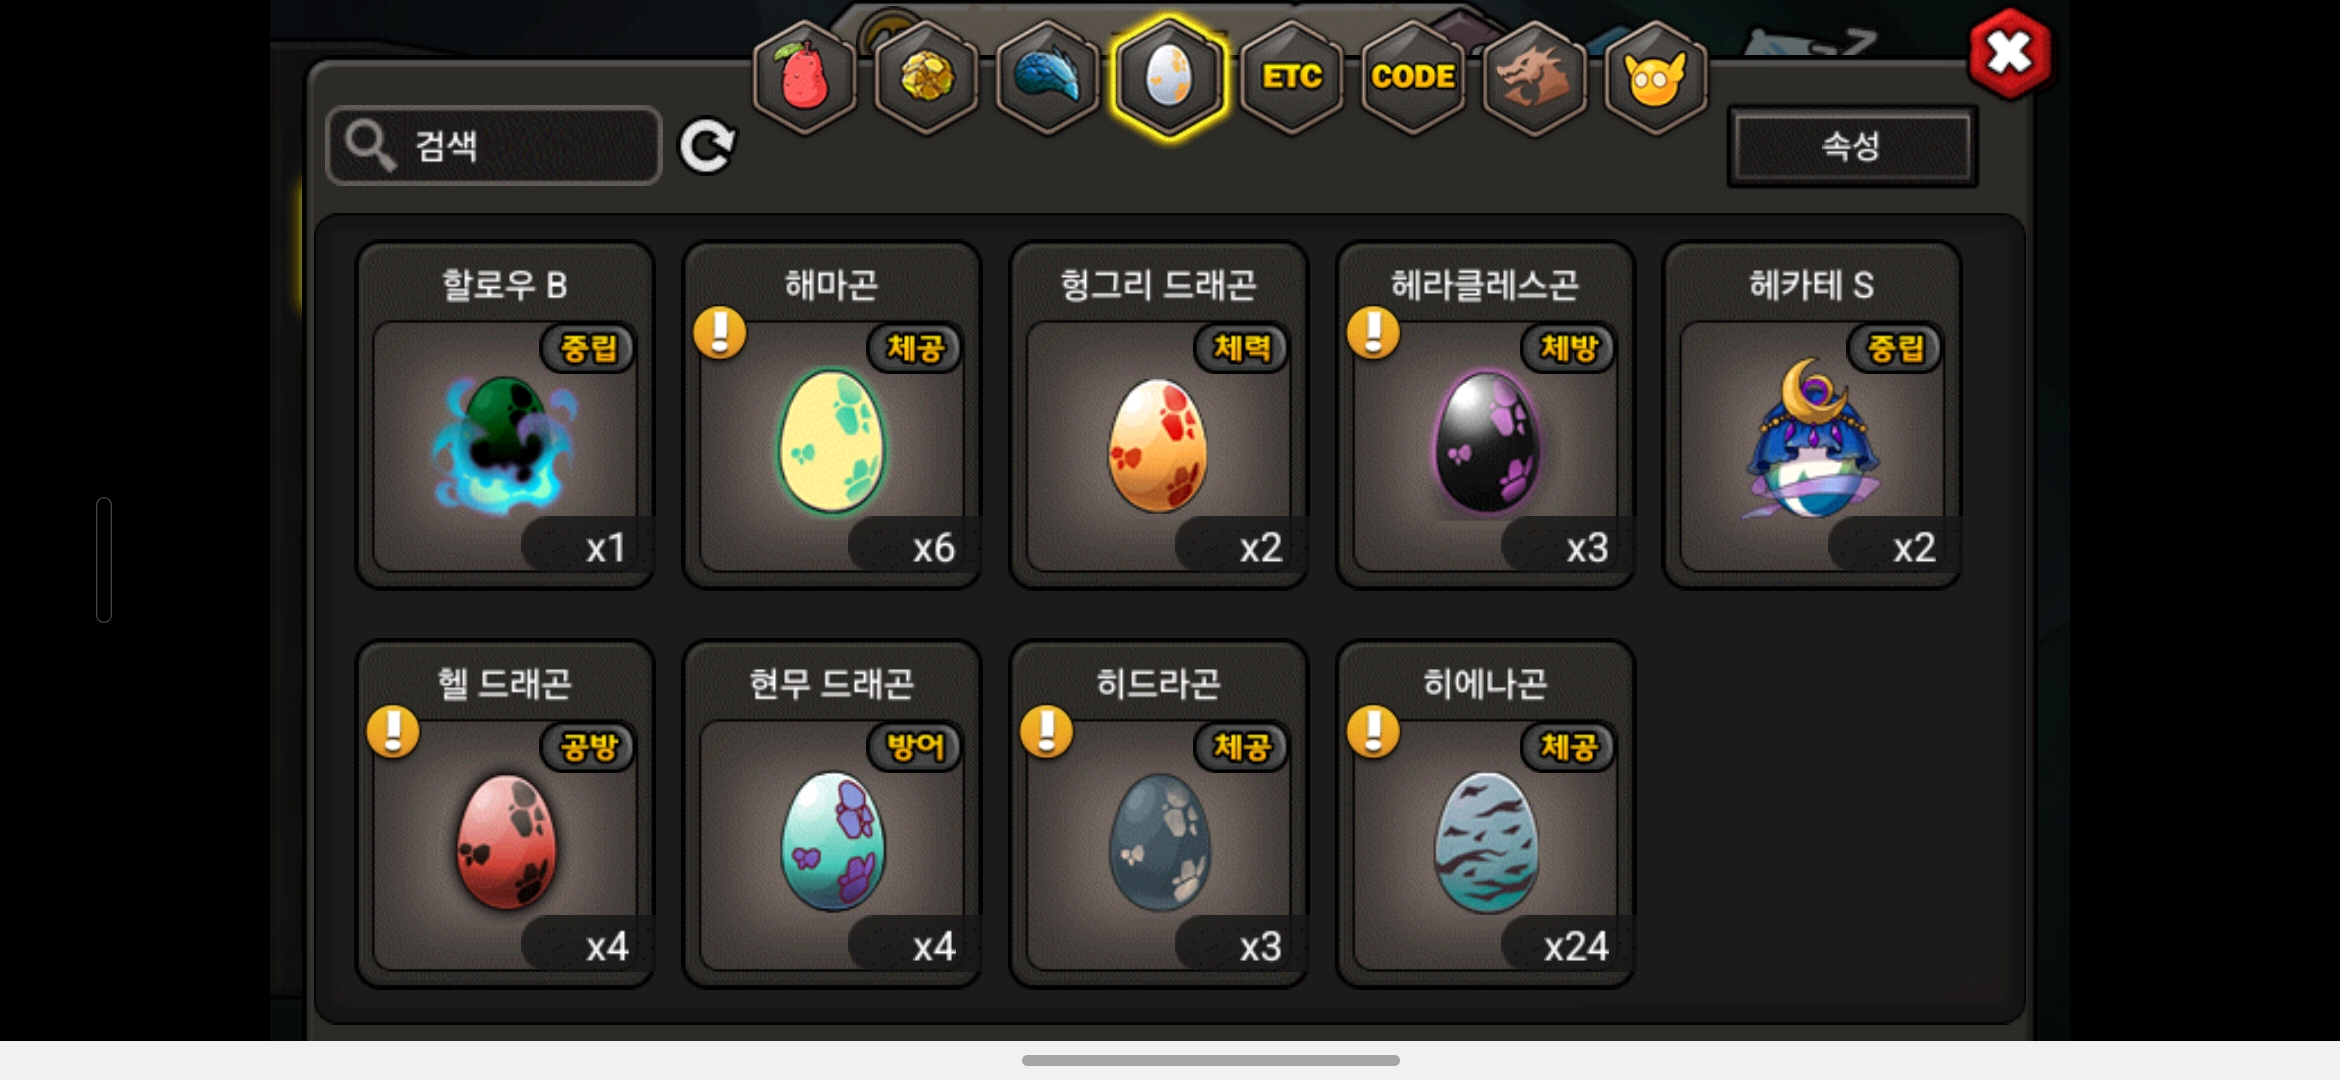The width and height of the screenshot is (2340, 1080).
Task: Click alert badge on 히드라곤 egg
Action: (x=1046, y=731)
